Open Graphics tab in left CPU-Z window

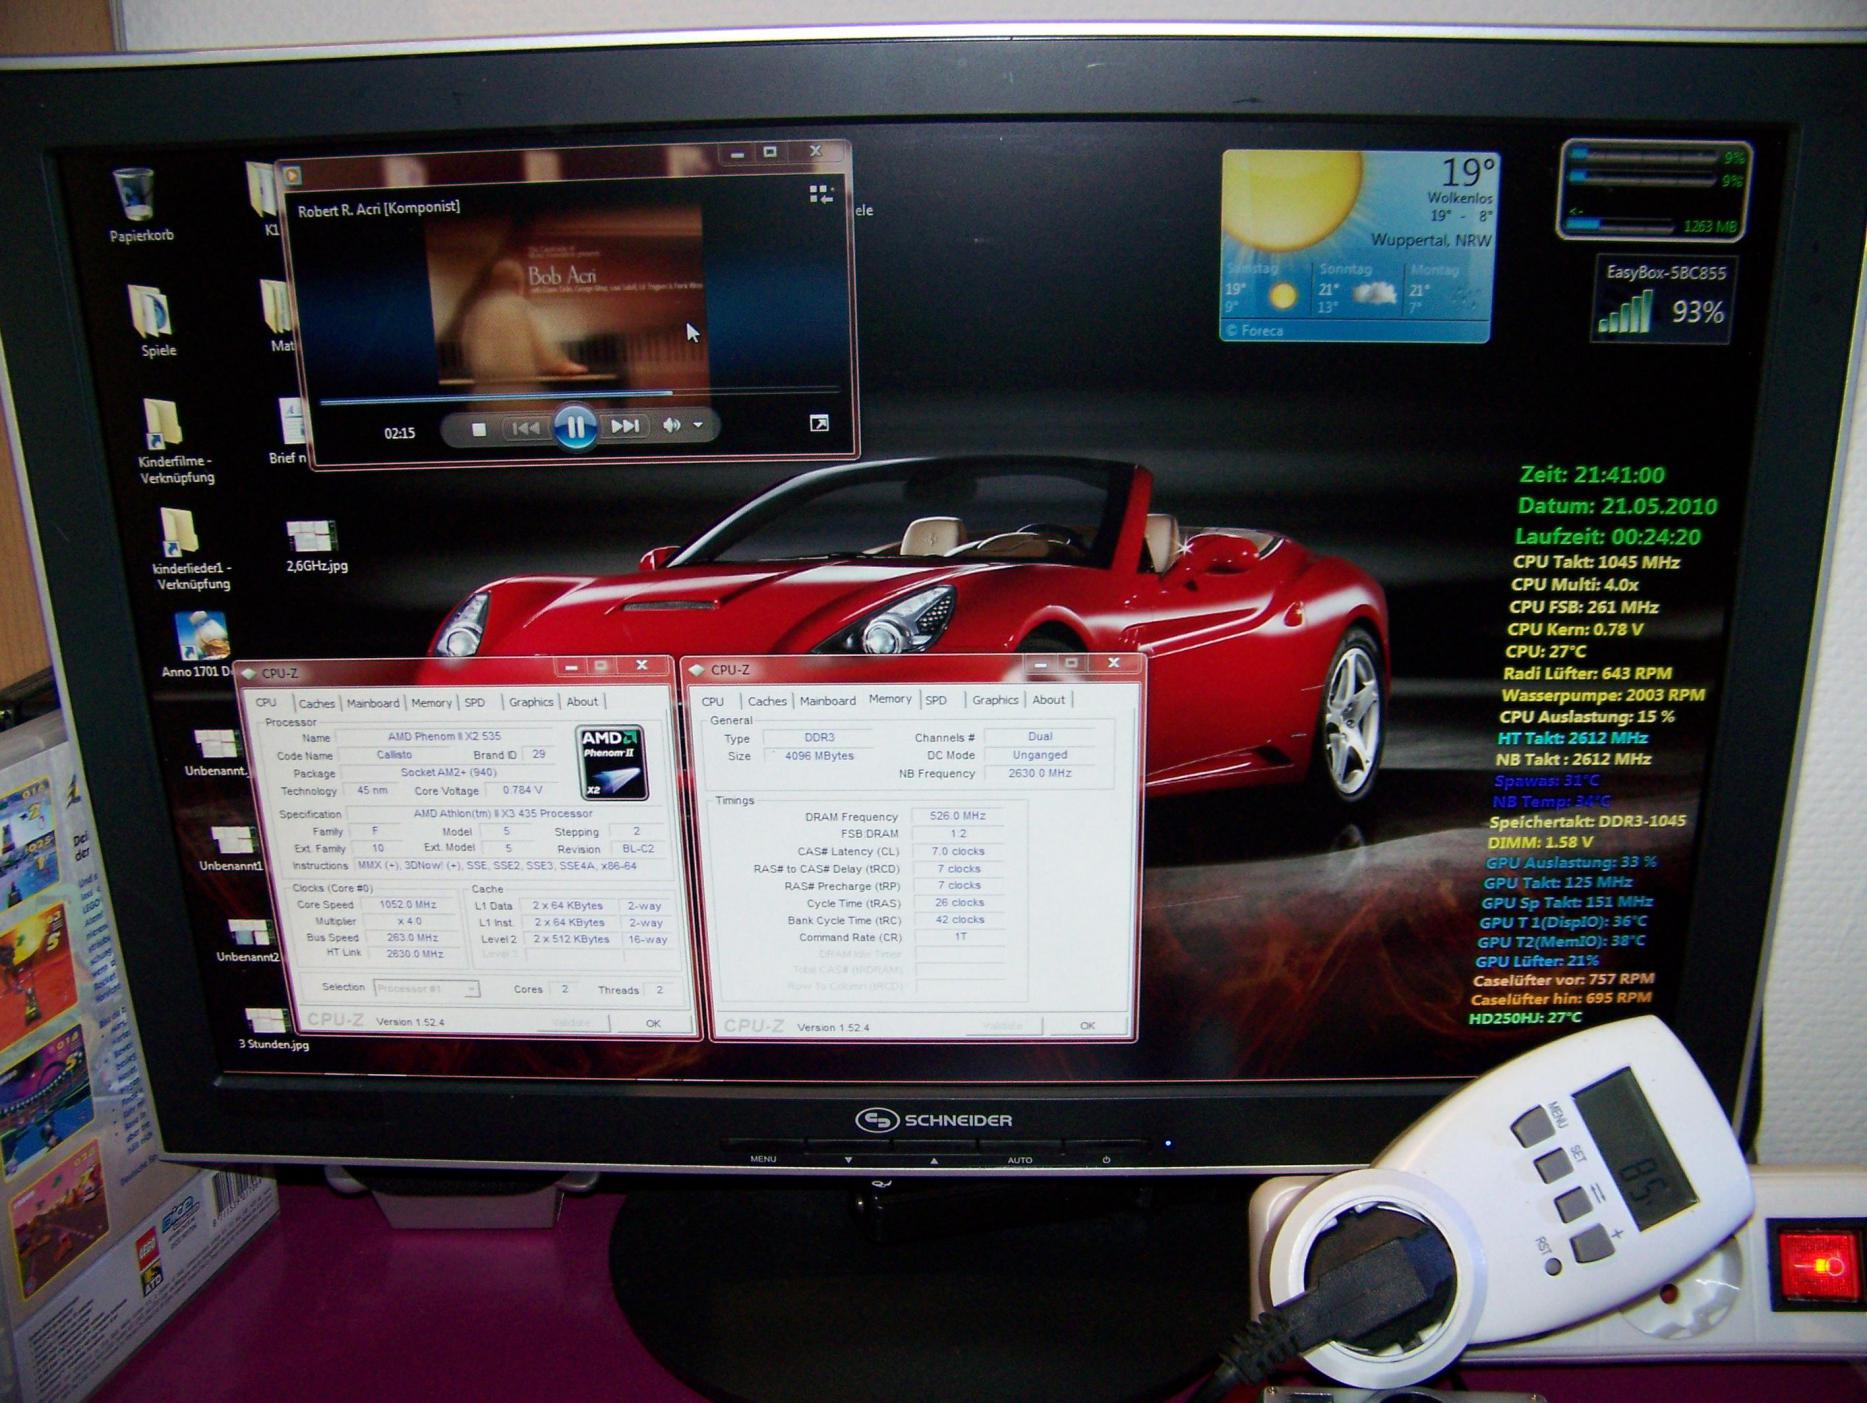[530, 702]
